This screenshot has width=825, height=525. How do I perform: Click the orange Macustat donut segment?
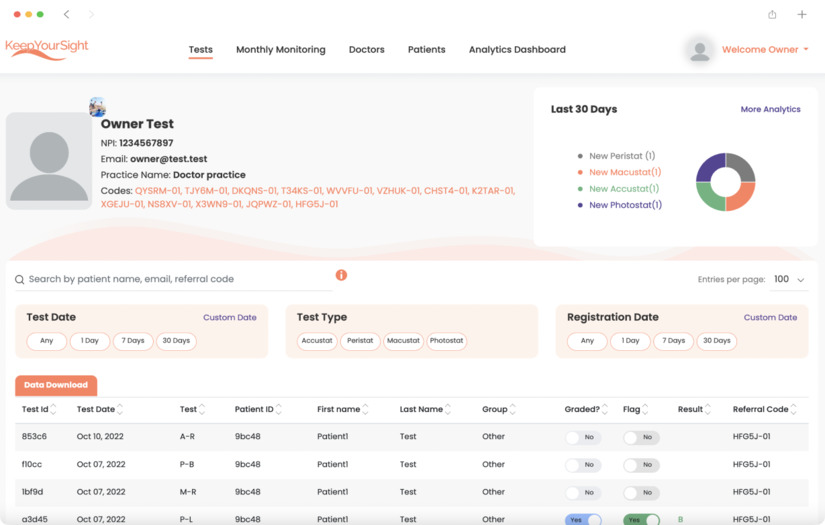click(743, 199)
